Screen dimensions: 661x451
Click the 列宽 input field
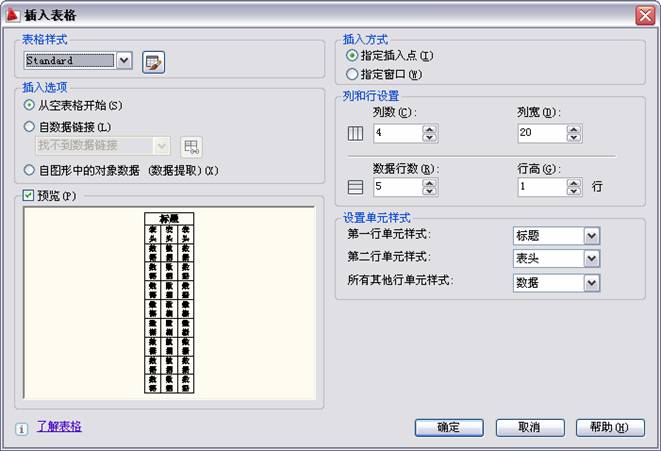541,133
